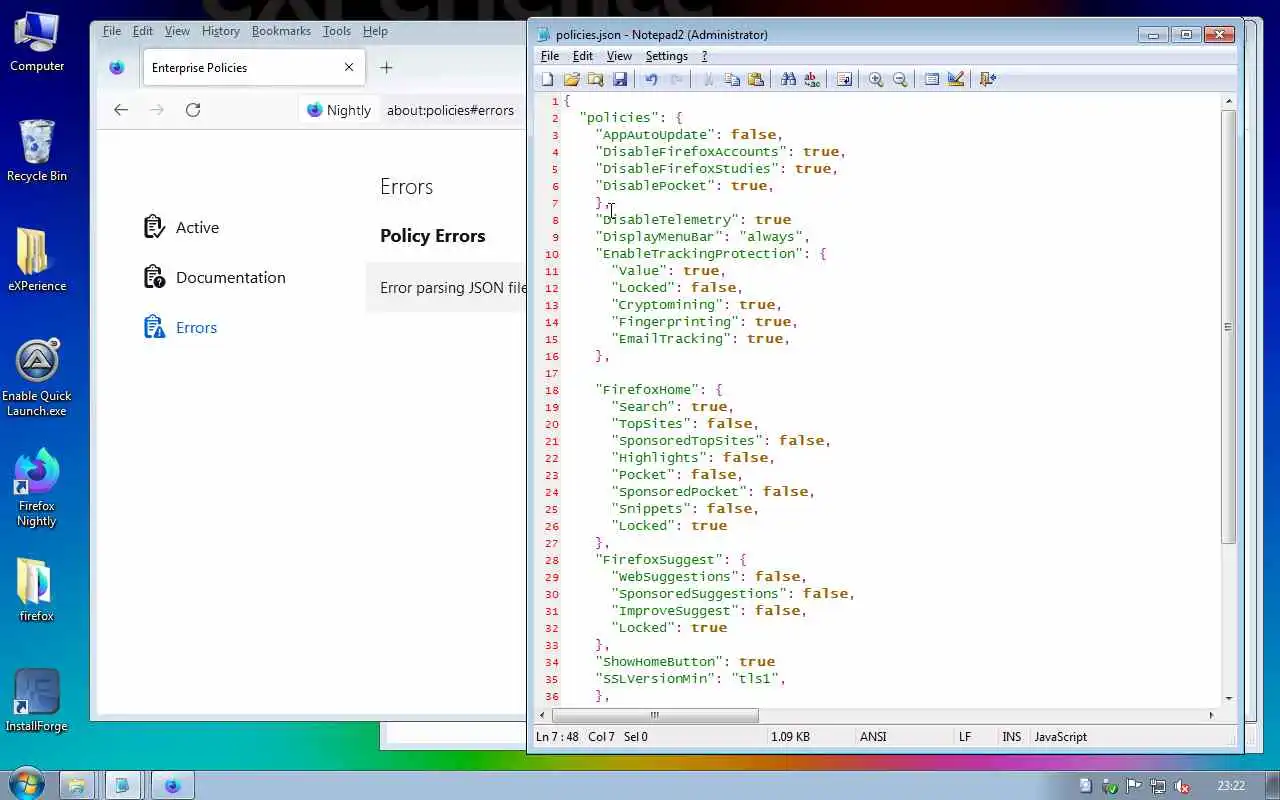Open Find with the binoculars icon
This screenshot has width=1280, height=800.
(788, 79)
